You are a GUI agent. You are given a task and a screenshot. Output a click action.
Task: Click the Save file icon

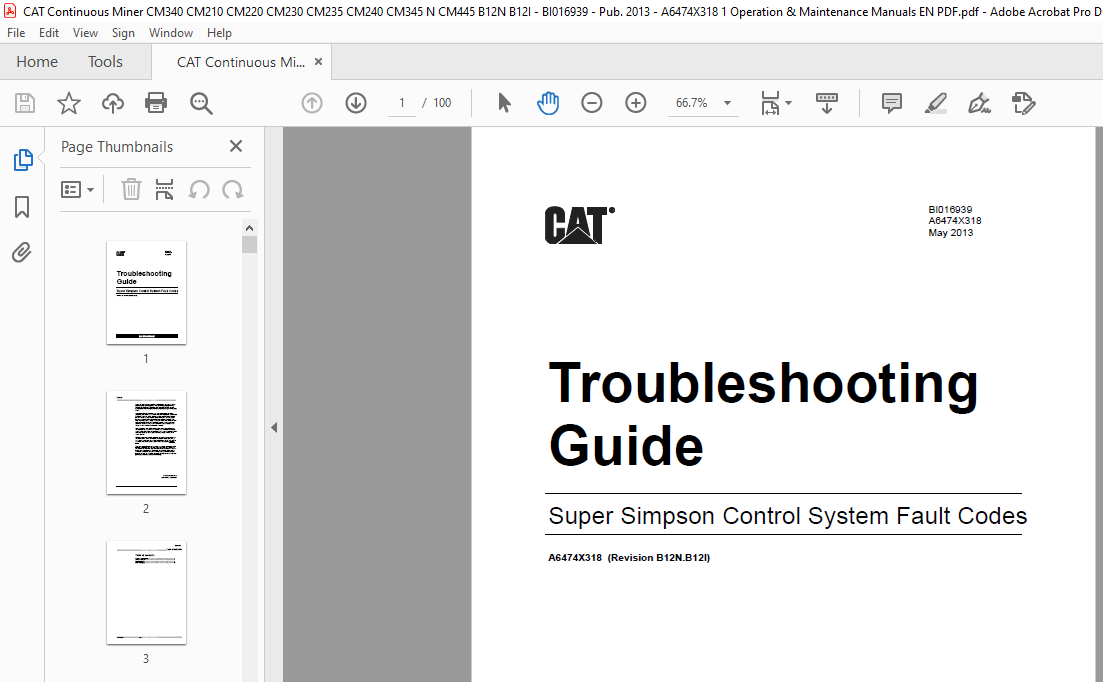tap(25, 103)
